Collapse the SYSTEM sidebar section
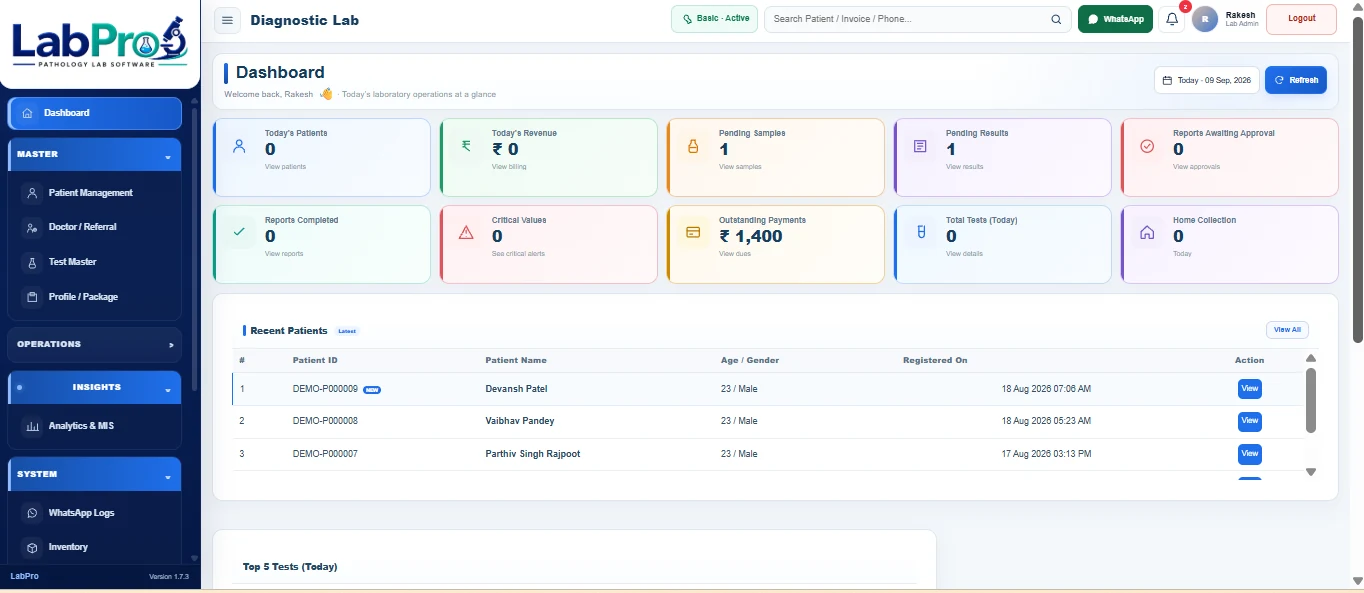The width and height of the screenshot is (1364, 593). coord(94,474)
